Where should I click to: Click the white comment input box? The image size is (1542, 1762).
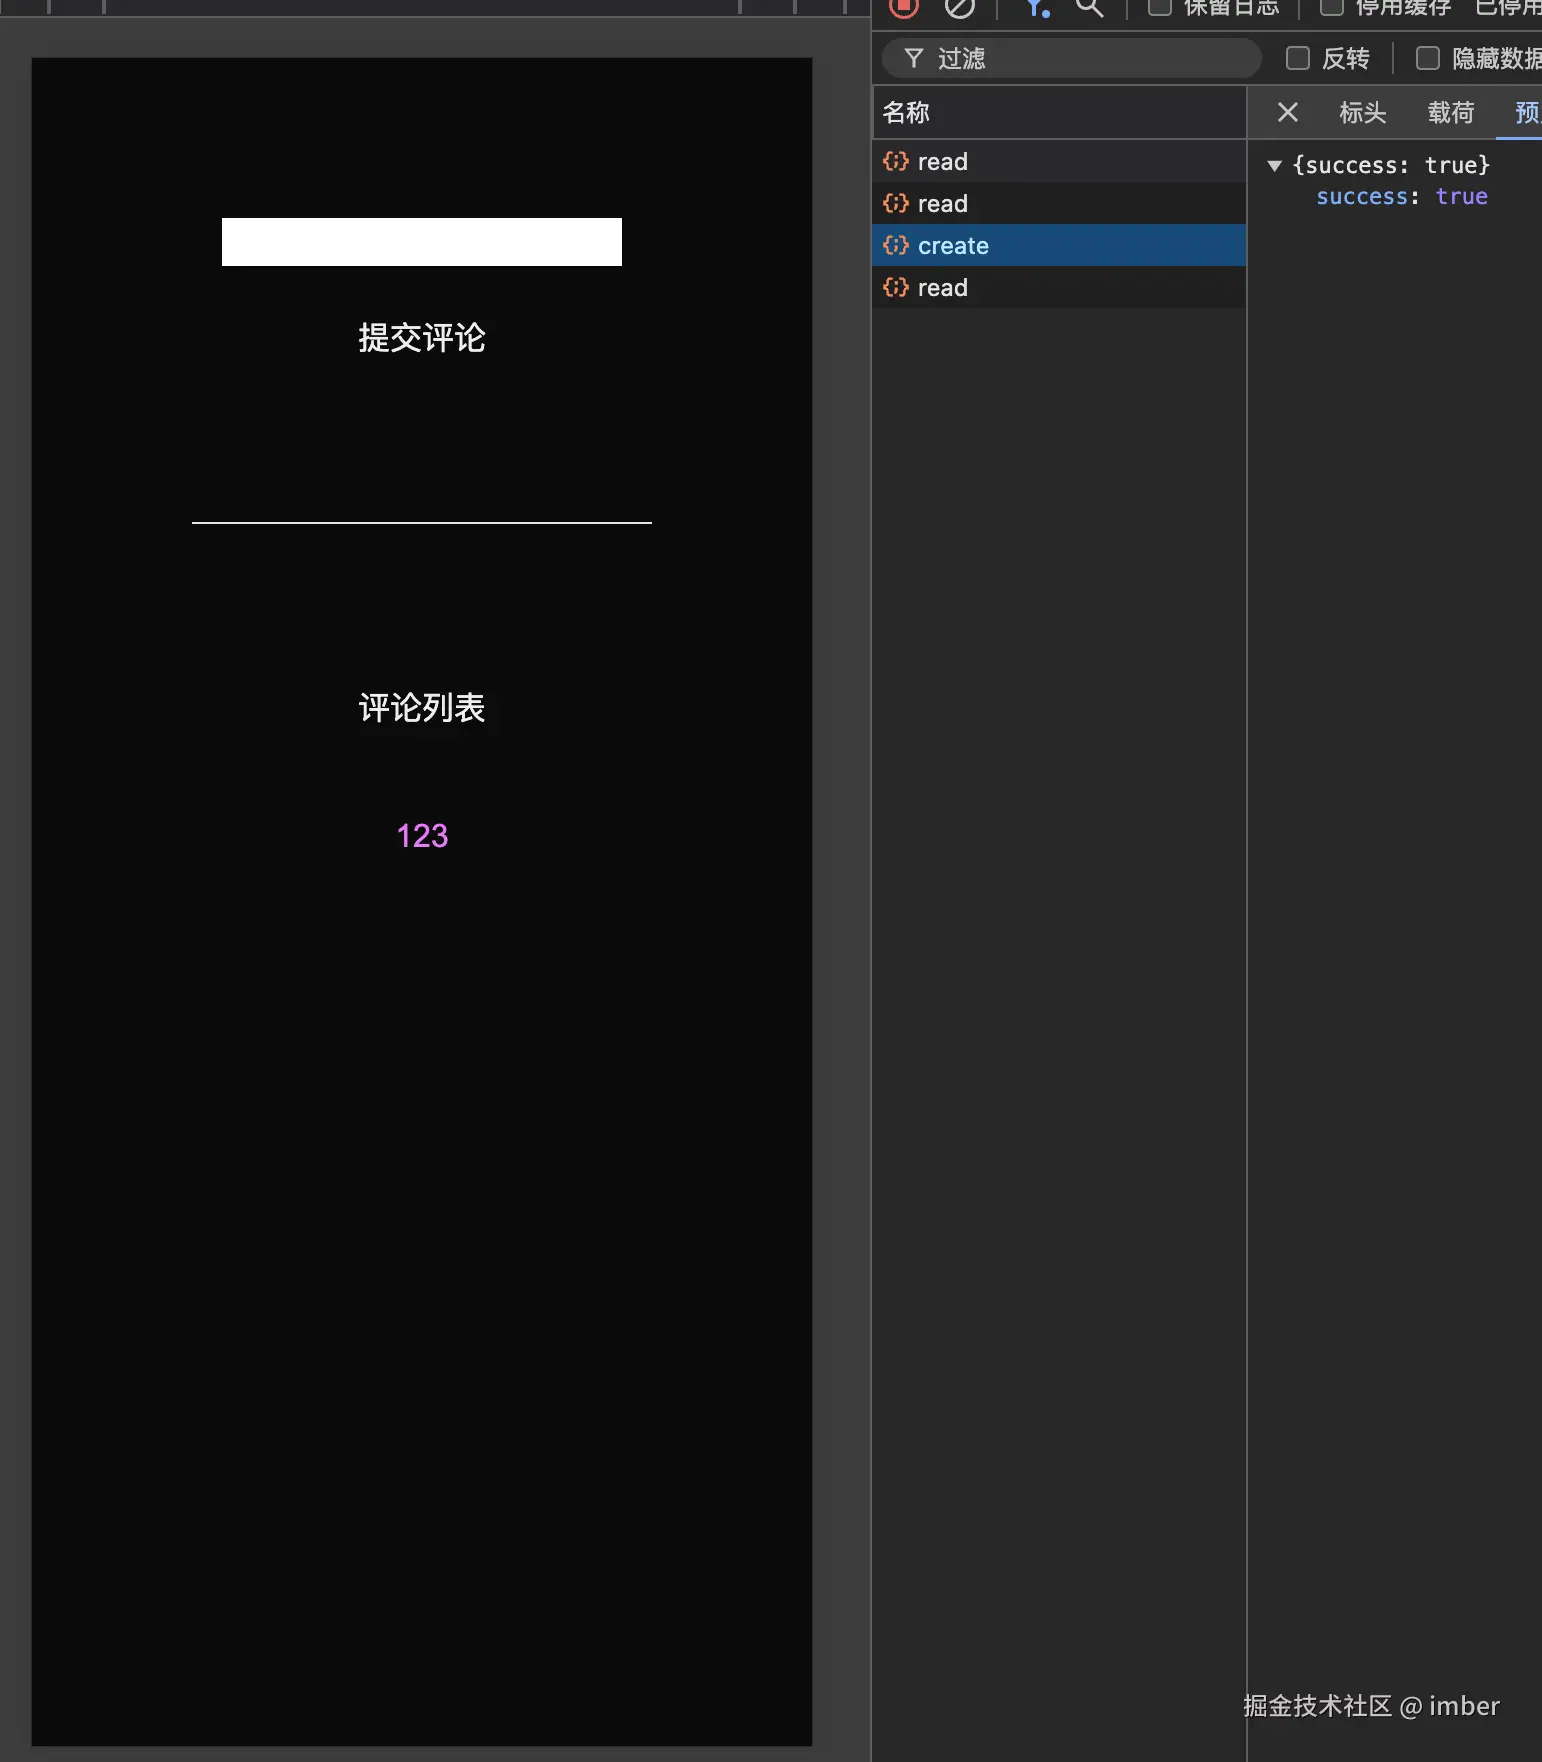point(422,242)
